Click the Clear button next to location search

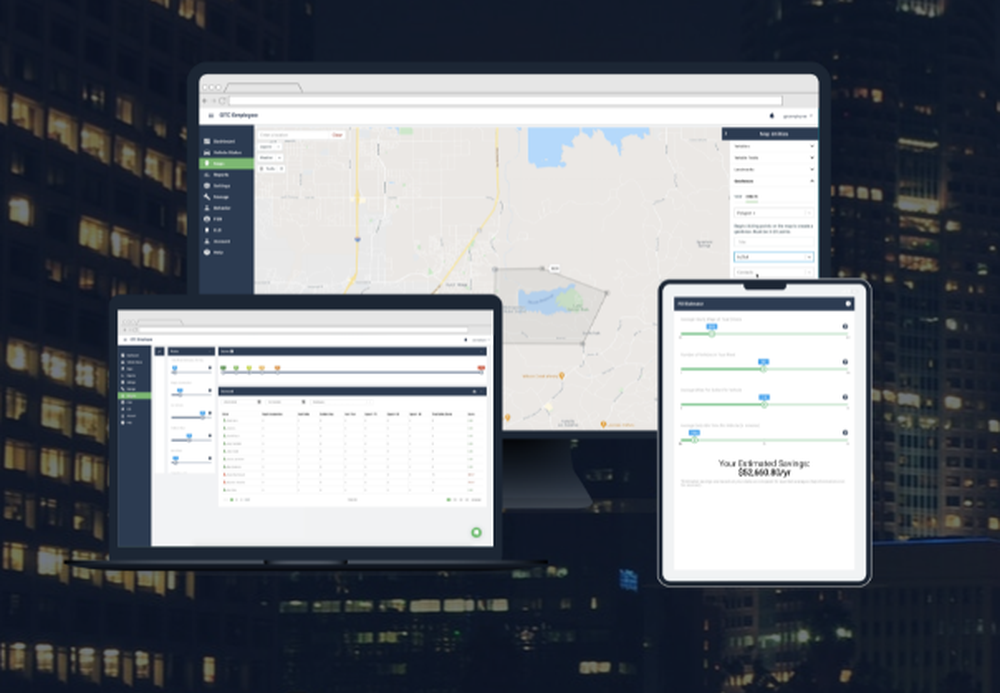coord(337,135)
